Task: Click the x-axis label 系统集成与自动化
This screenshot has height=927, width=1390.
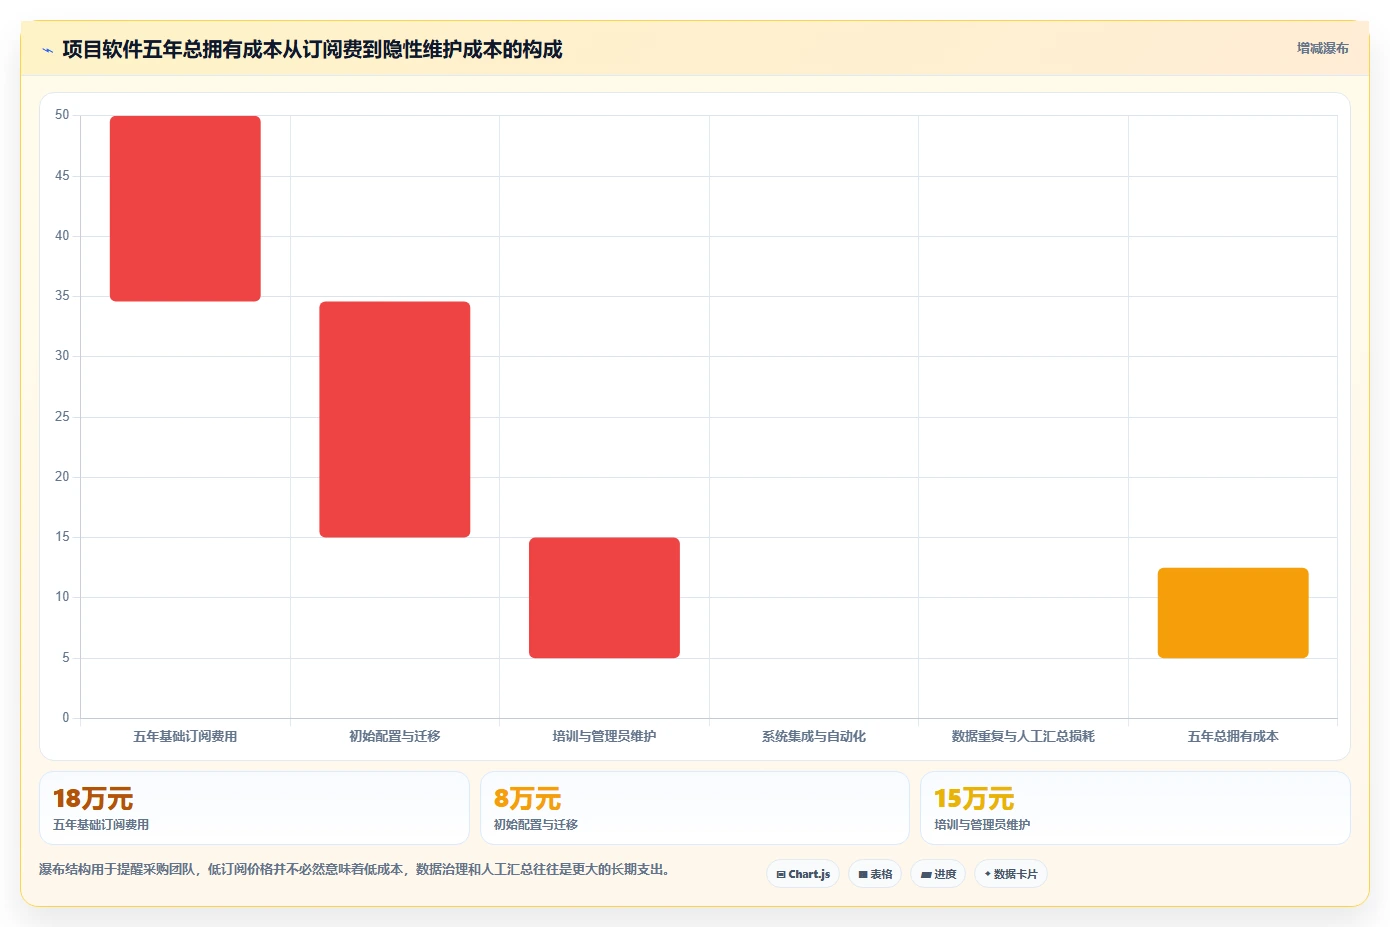Action: [814, 736]
